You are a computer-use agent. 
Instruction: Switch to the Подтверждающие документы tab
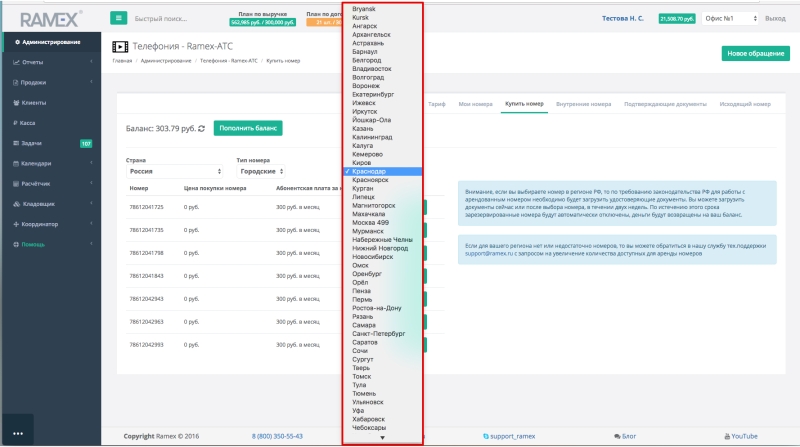point(665,104)
